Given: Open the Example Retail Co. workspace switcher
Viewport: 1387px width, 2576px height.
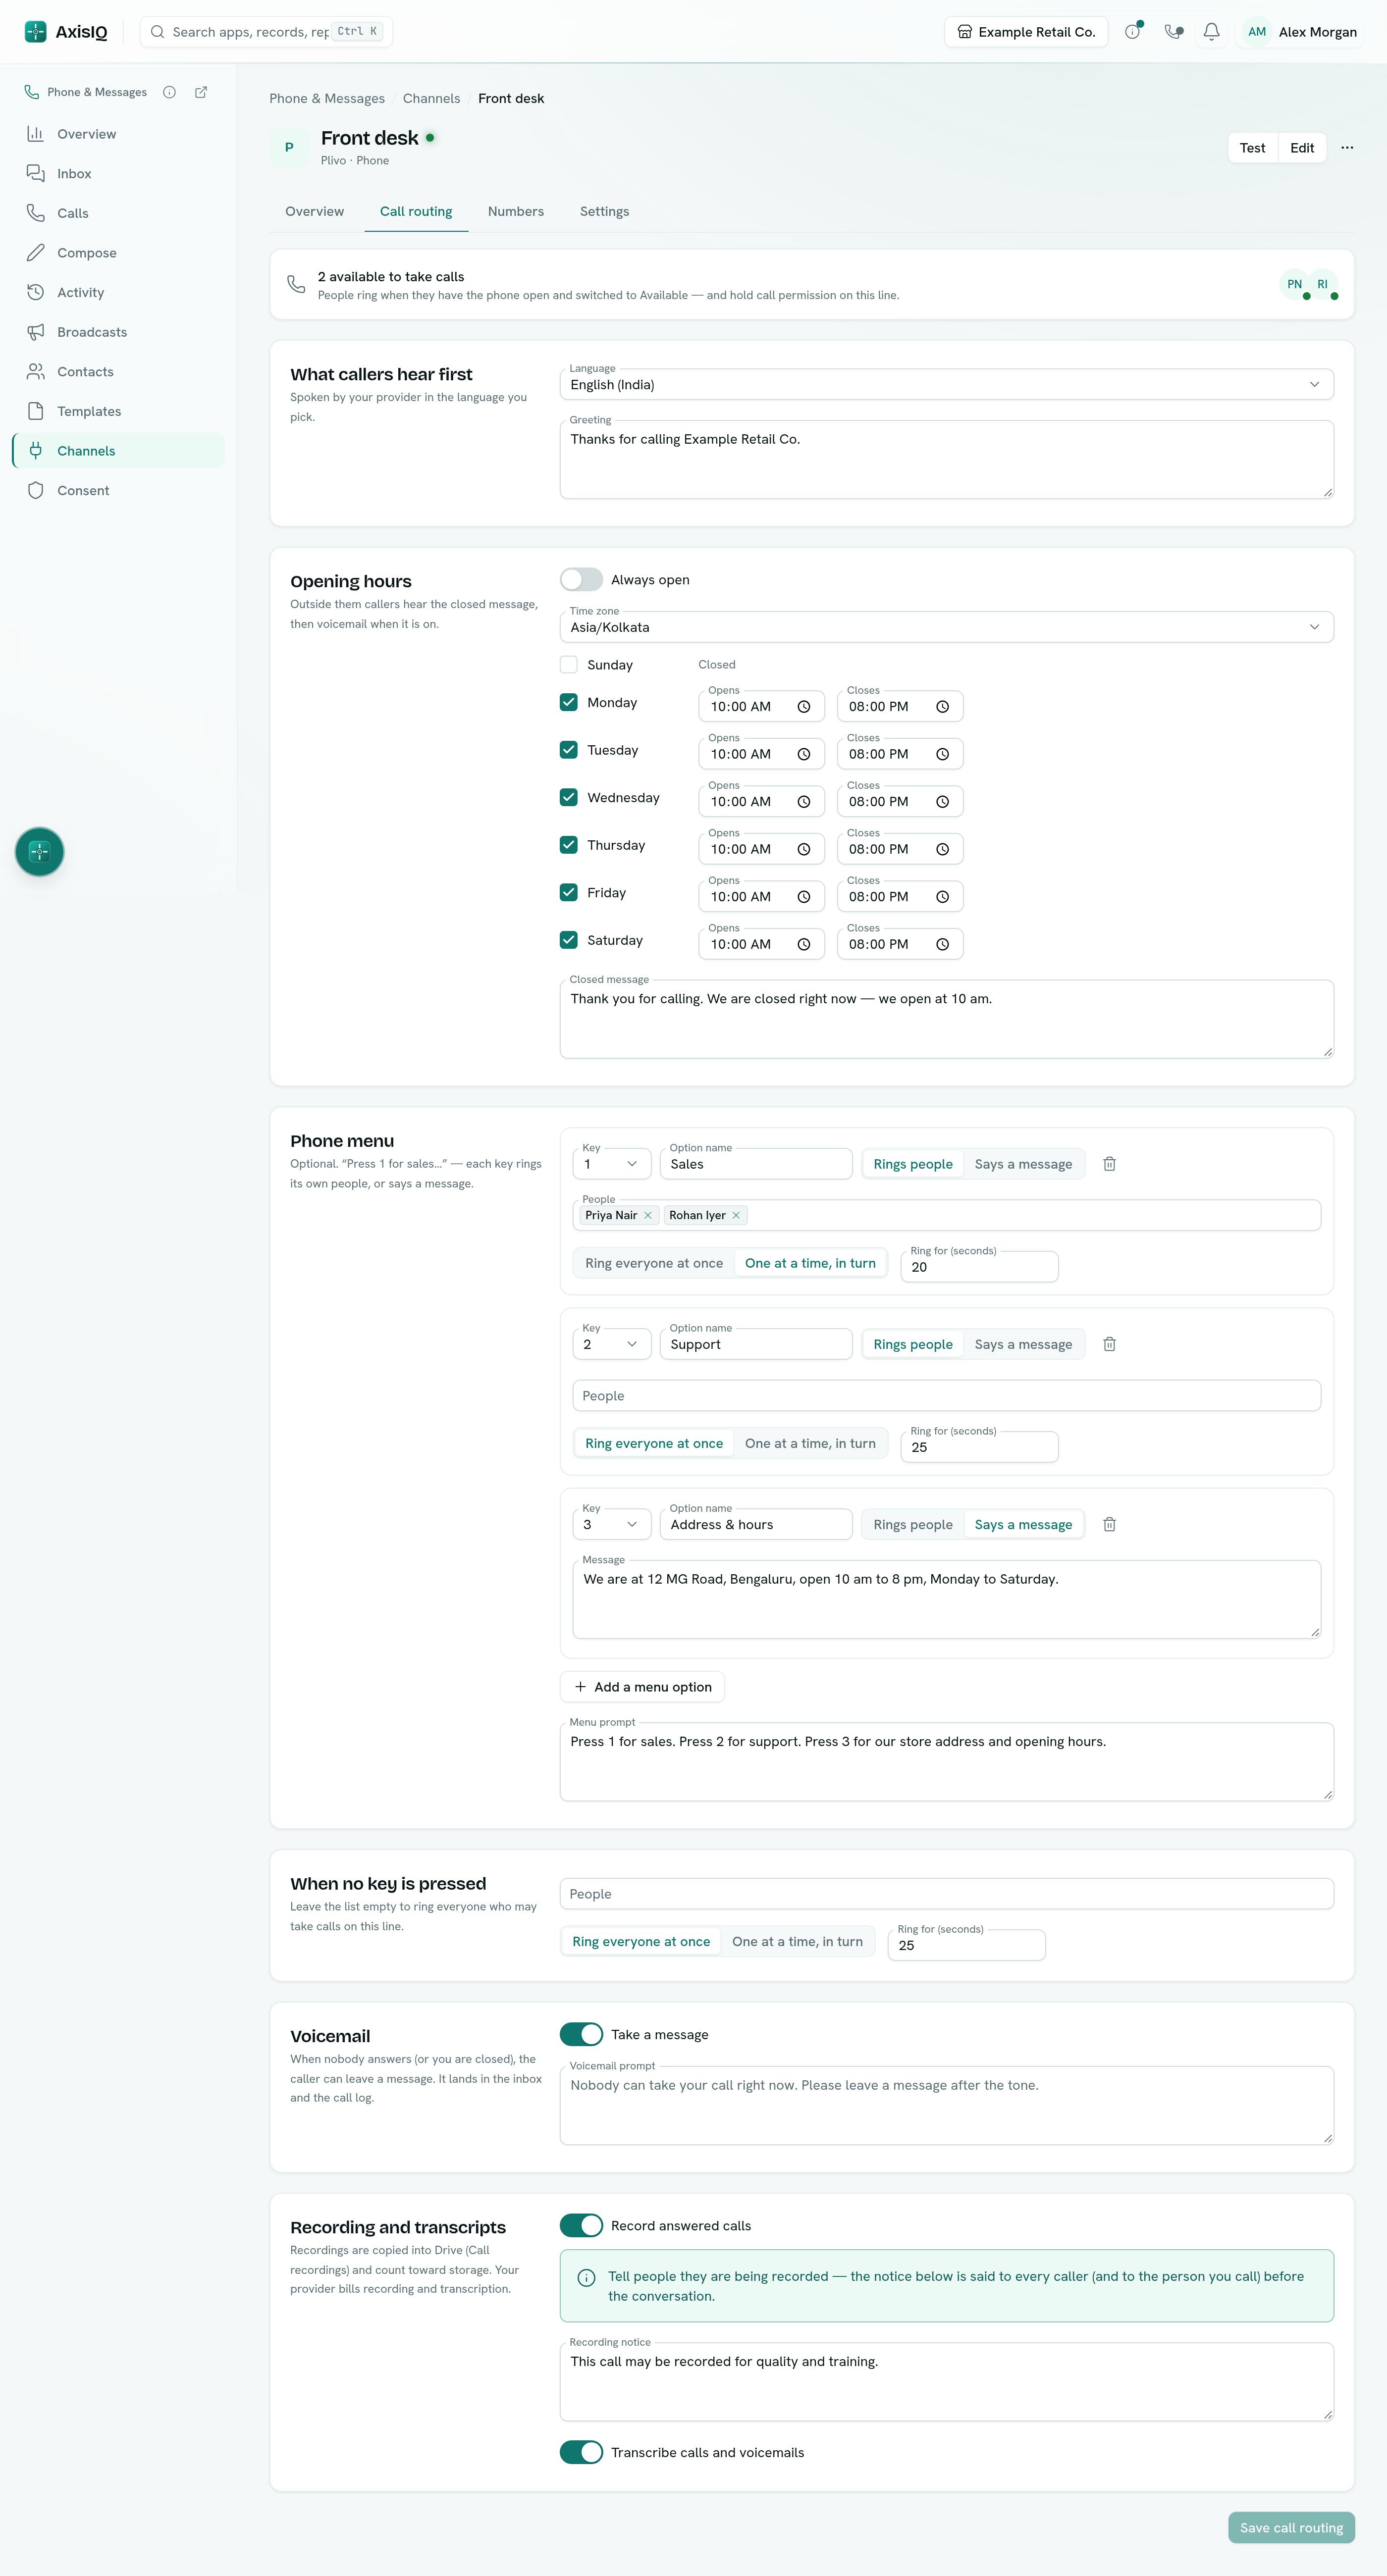Looking at the screenshot, I should pos(1025,32).
